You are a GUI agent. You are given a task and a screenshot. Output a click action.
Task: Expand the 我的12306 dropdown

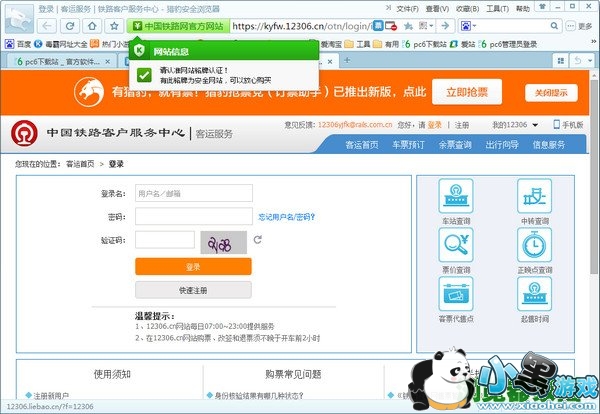515,125
